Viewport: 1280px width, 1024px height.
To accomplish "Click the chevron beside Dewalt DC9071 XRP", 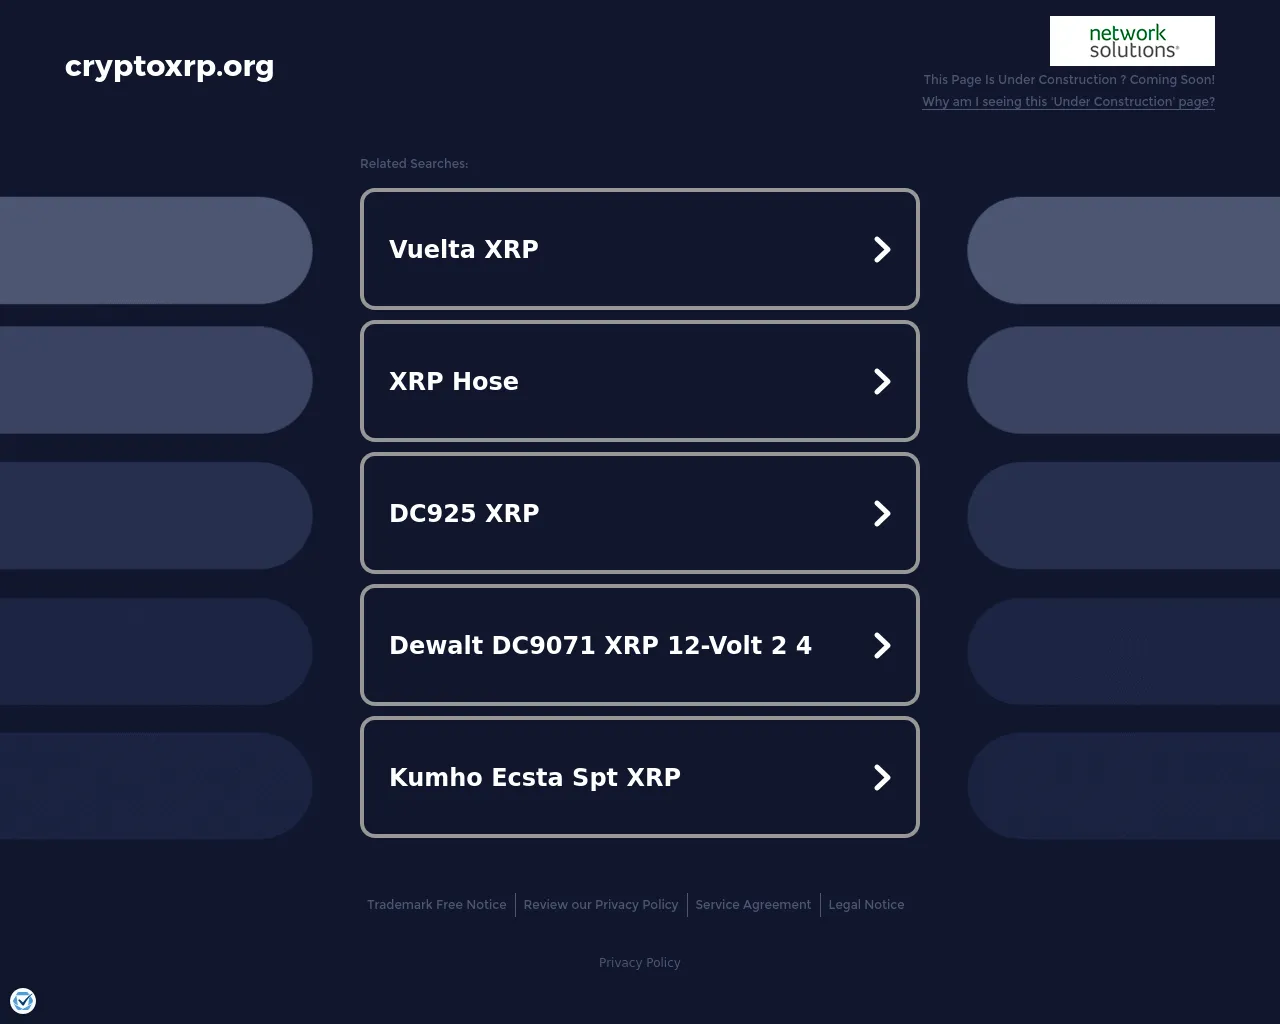I will point(882,645).
